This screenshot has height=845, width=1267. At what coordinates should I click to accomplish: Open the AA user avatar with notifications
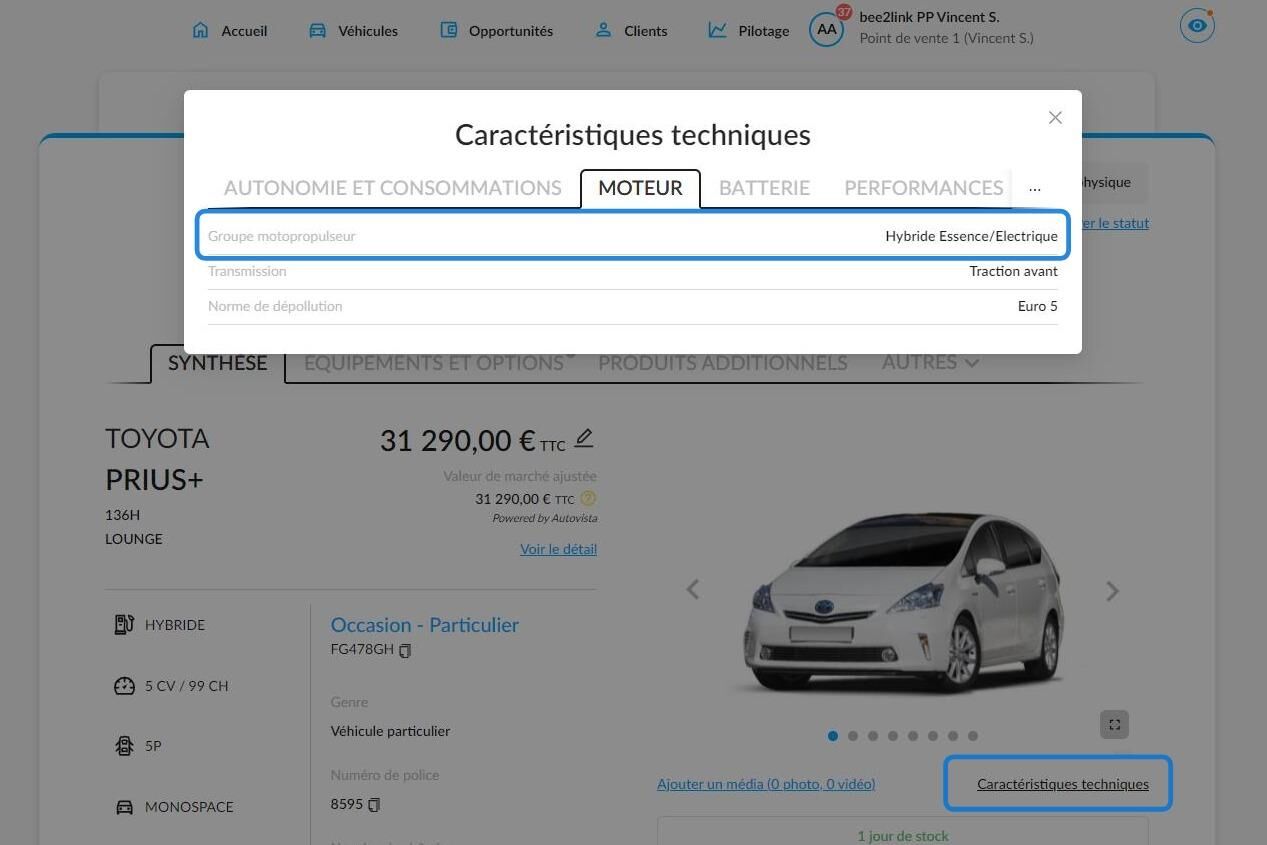point(827,29)
